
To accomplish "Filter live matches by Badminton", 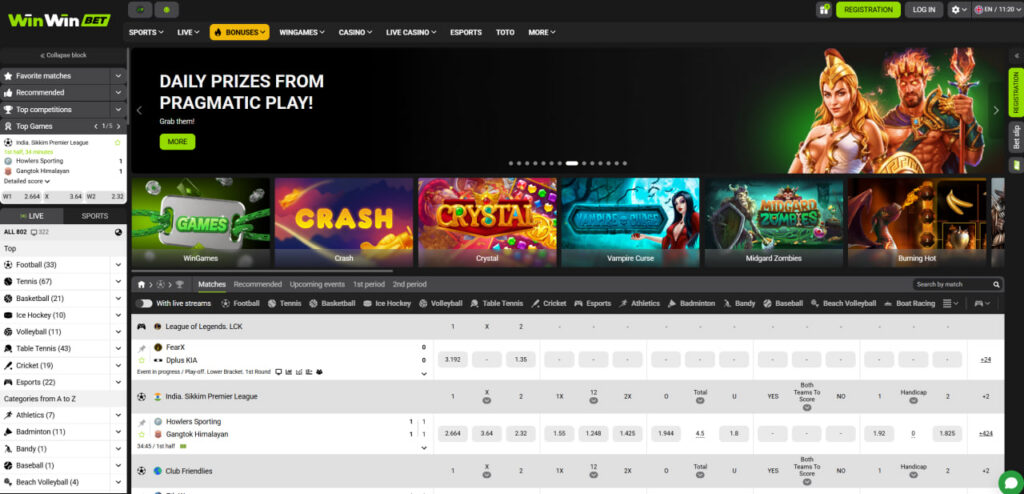I will 692,303.
